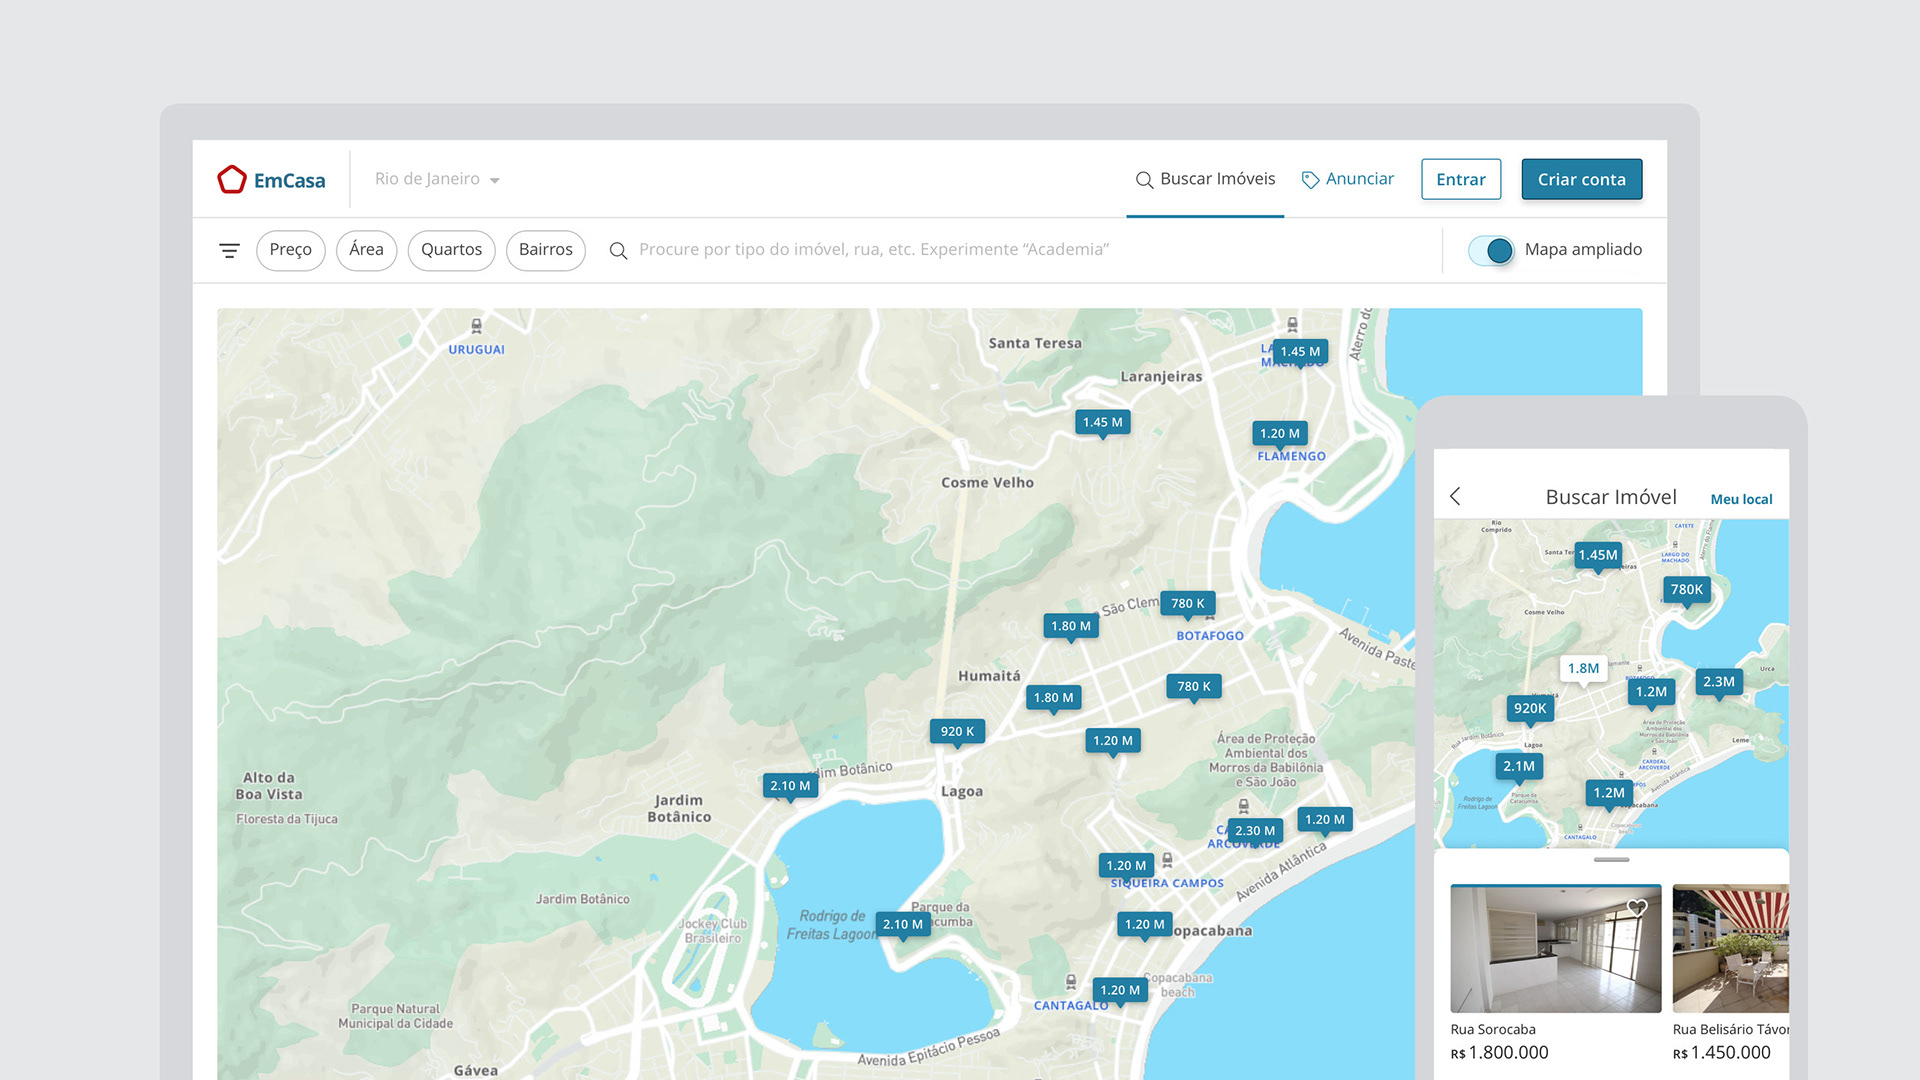Click the Cantagalo metro station icon
The image size is (1920, 1080).
[1071, 982]
